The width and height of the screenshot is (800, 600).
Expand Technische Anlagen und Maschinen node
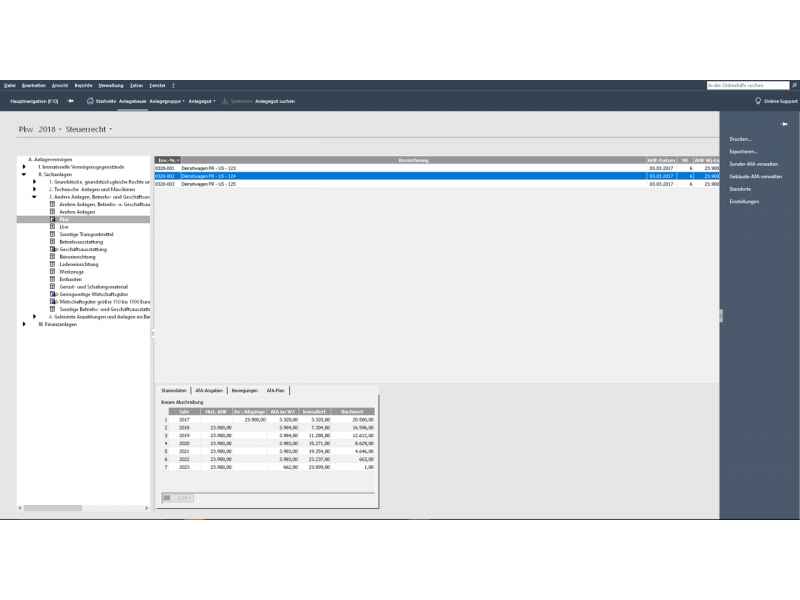tap(35, 189)
